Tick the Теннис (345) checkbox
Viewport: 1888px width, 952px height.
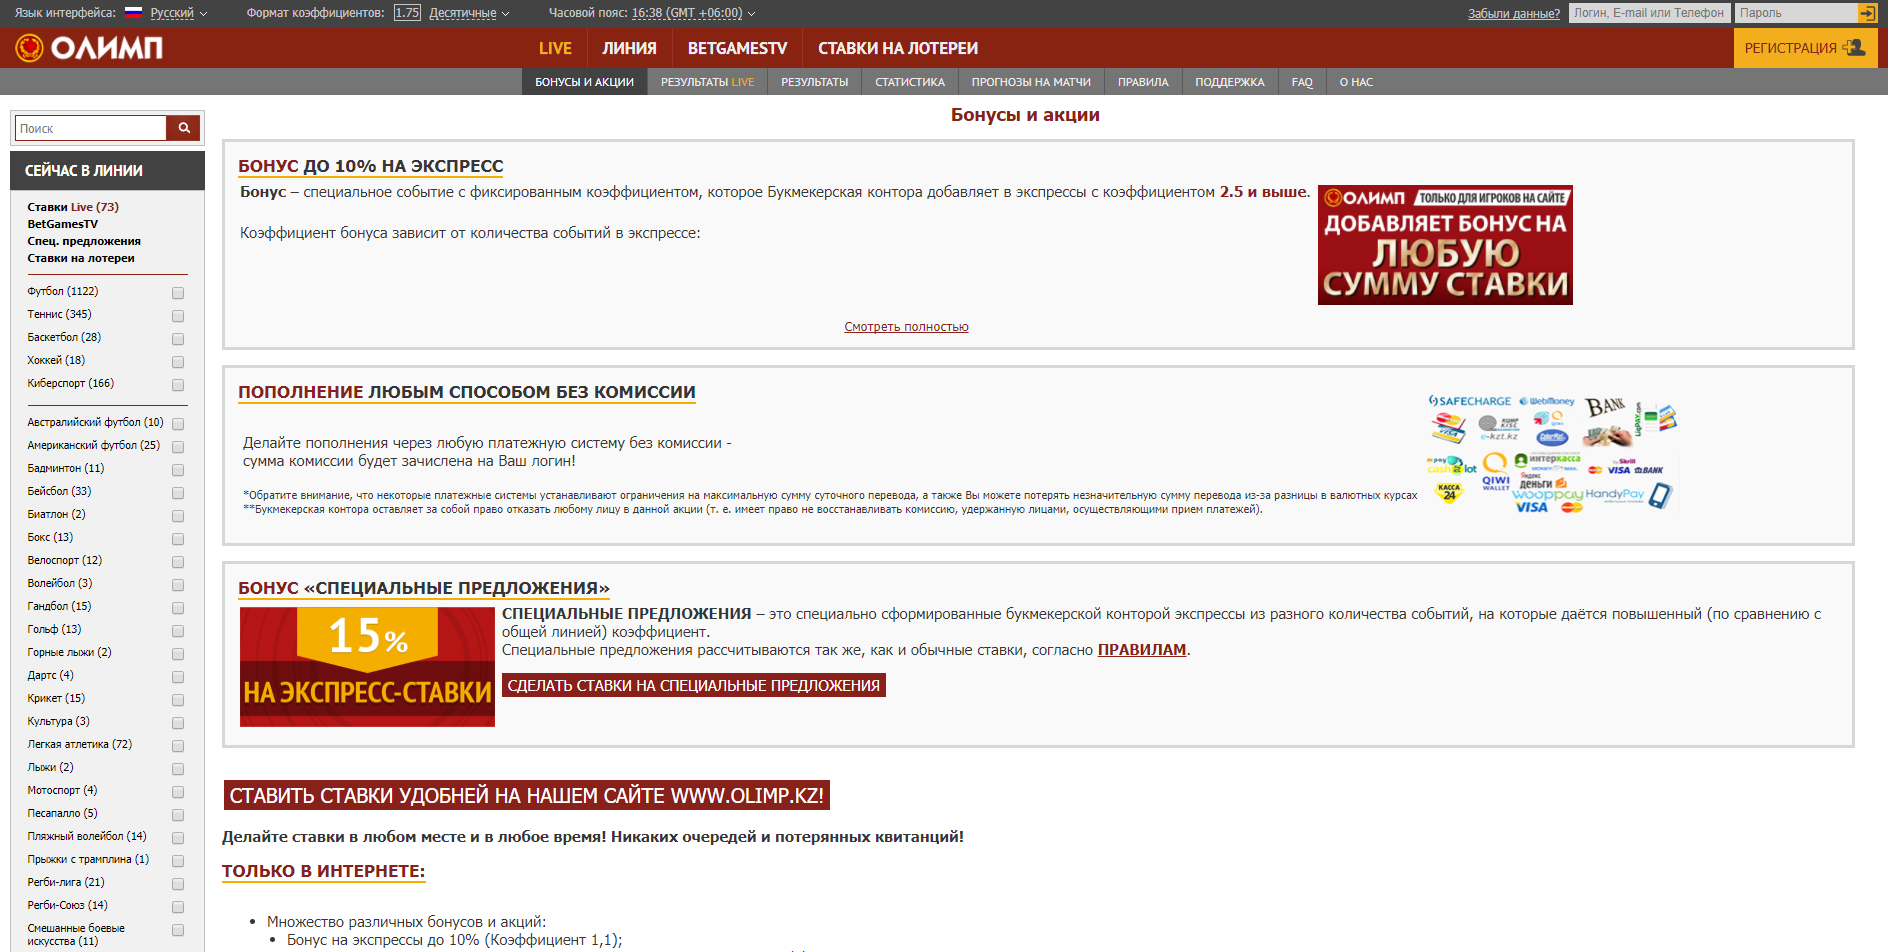(x=178, y=316)
